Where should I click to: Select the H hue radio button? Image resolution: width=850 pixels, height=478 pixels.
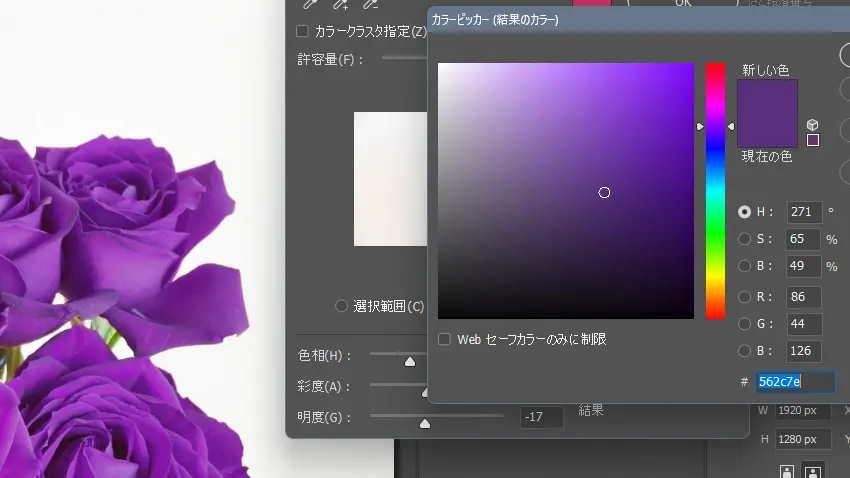[x=744, y=212]
